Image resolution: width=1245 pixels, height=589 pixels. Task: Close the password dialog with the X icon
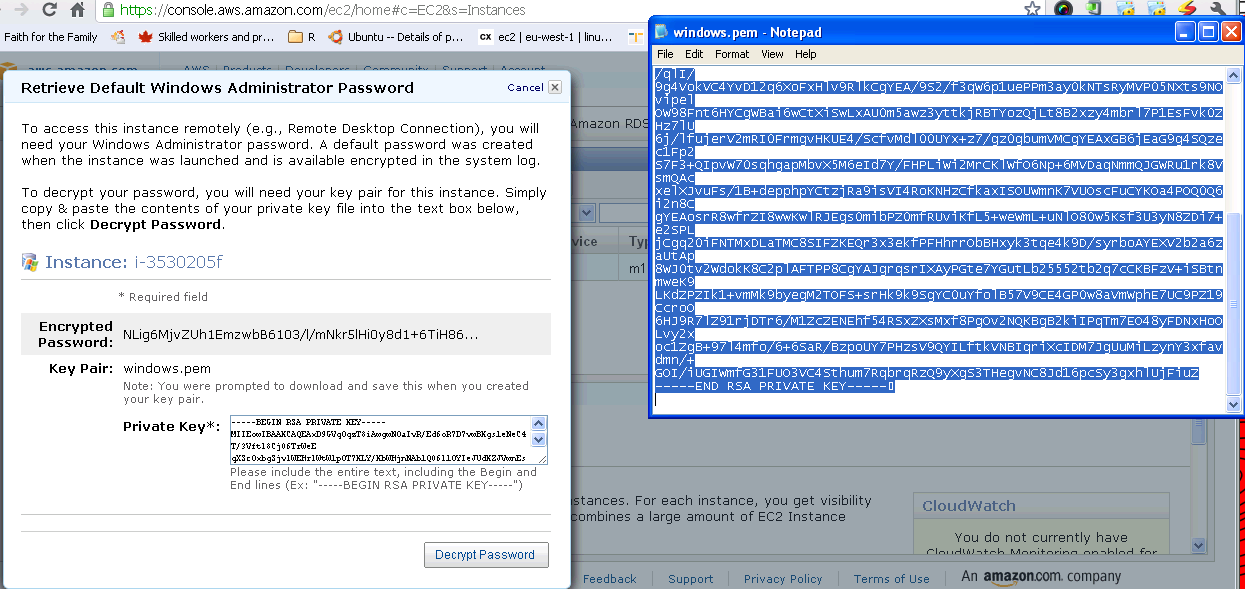coord(555,87)
